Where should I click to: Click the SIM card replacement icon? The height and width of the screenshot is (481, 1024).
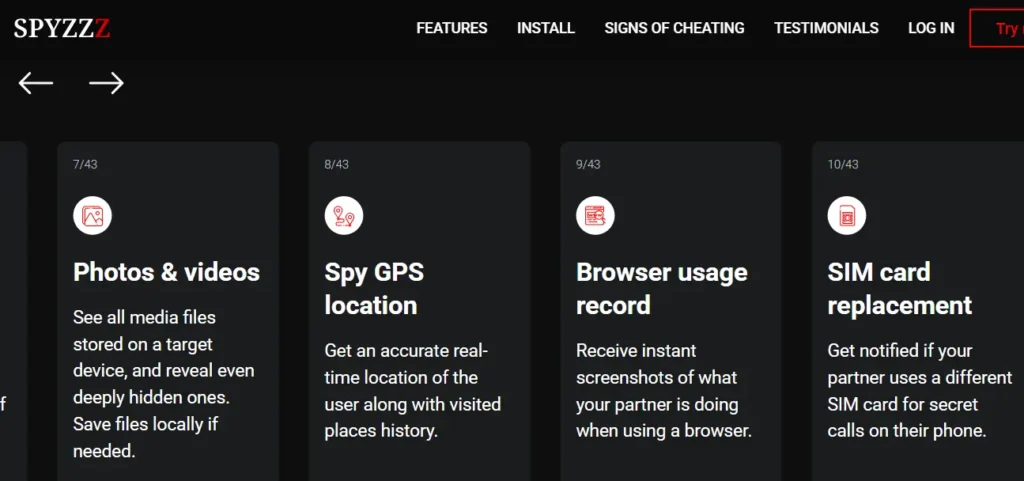coord(847,215)
